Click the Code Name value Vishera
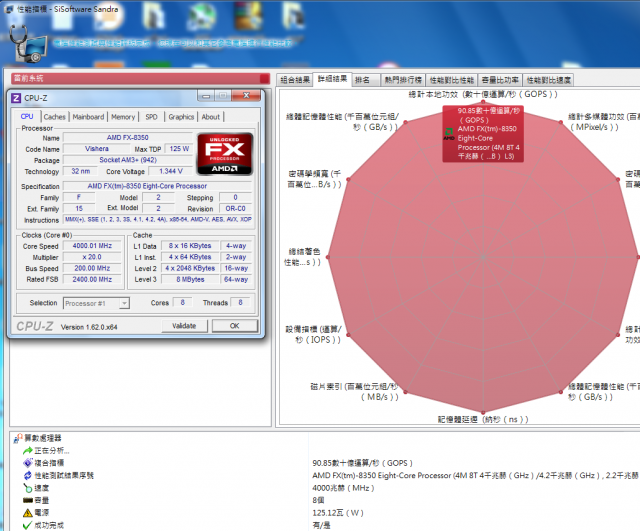 (97, 149)
